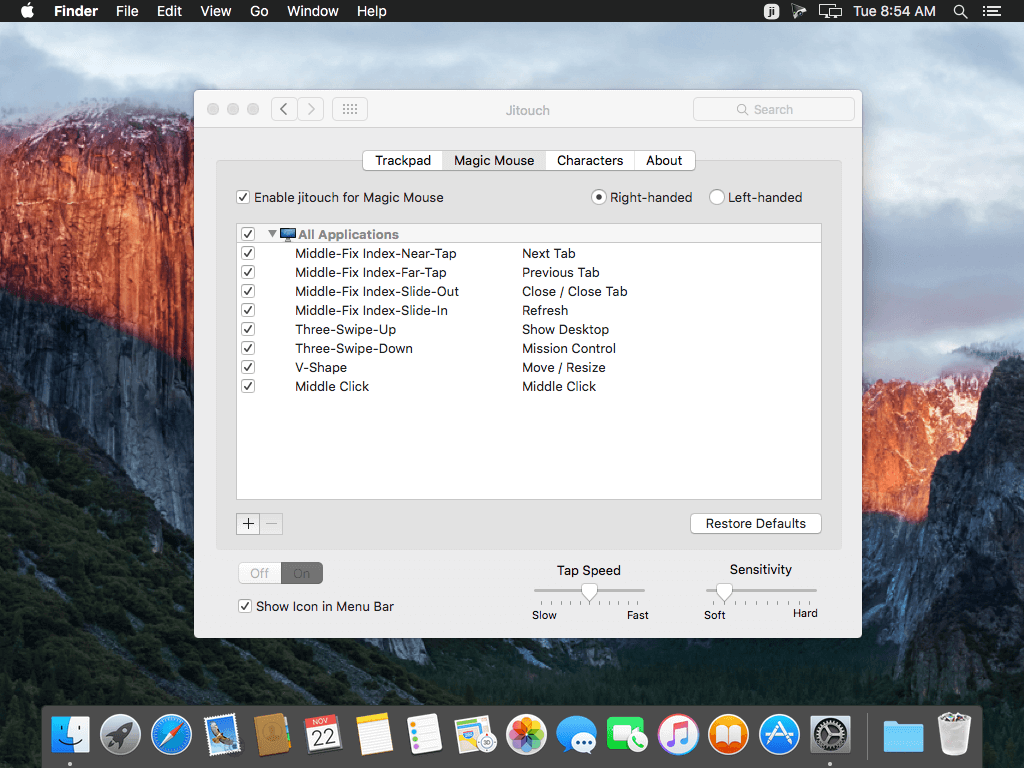Uncheck the Middle Click gesture checkbox
Image resolution: width=1024 pixels, height=768 pixels.
[x=248, y=385]
